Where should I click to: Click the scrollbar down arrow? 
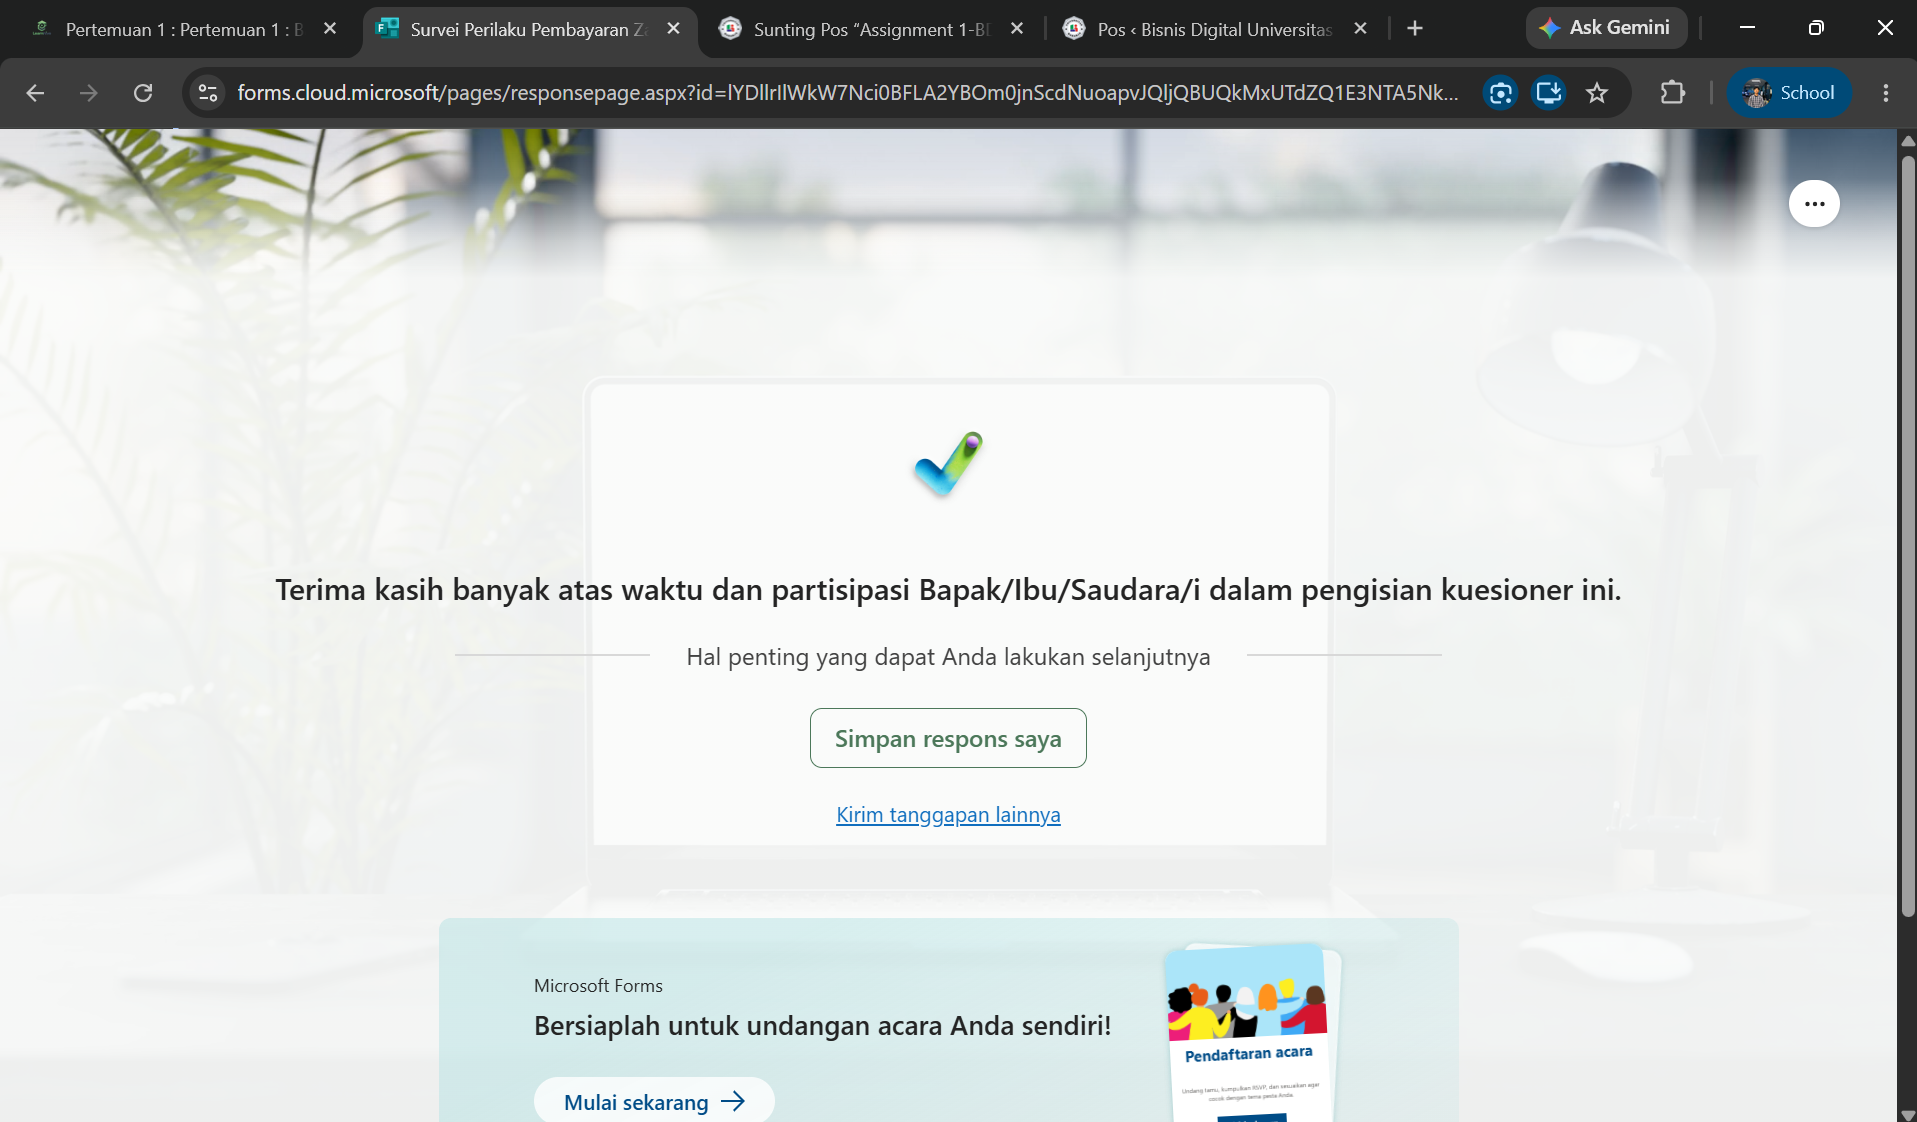point(1908,1114)
